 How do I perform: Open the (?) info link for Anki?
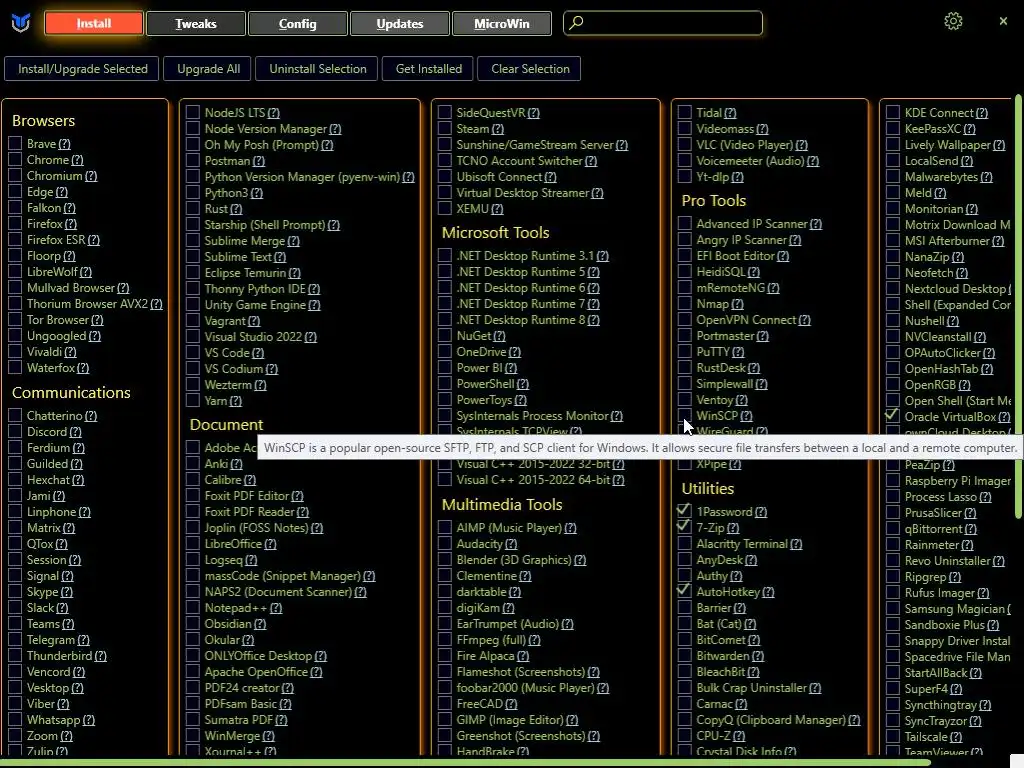click(236, 464)
